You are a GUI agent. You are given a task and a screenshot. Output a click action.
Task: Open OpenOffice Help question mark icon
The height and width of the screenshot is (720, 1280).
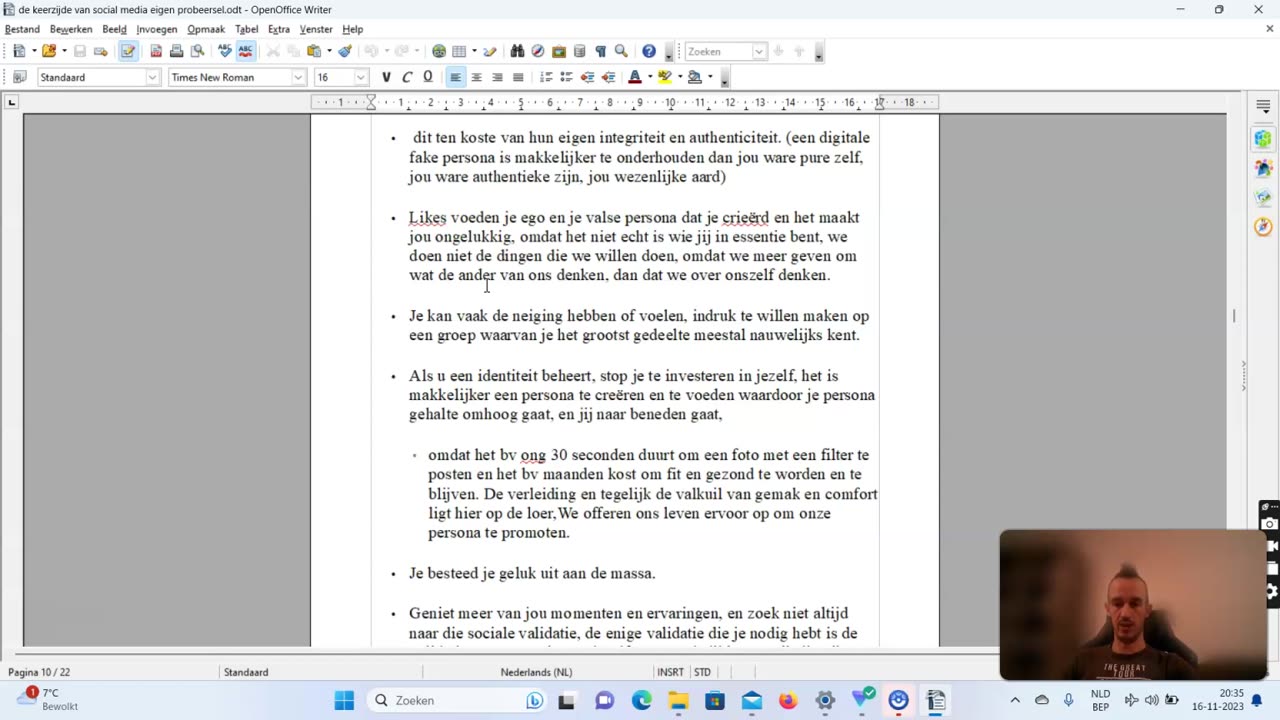point(649,51)
